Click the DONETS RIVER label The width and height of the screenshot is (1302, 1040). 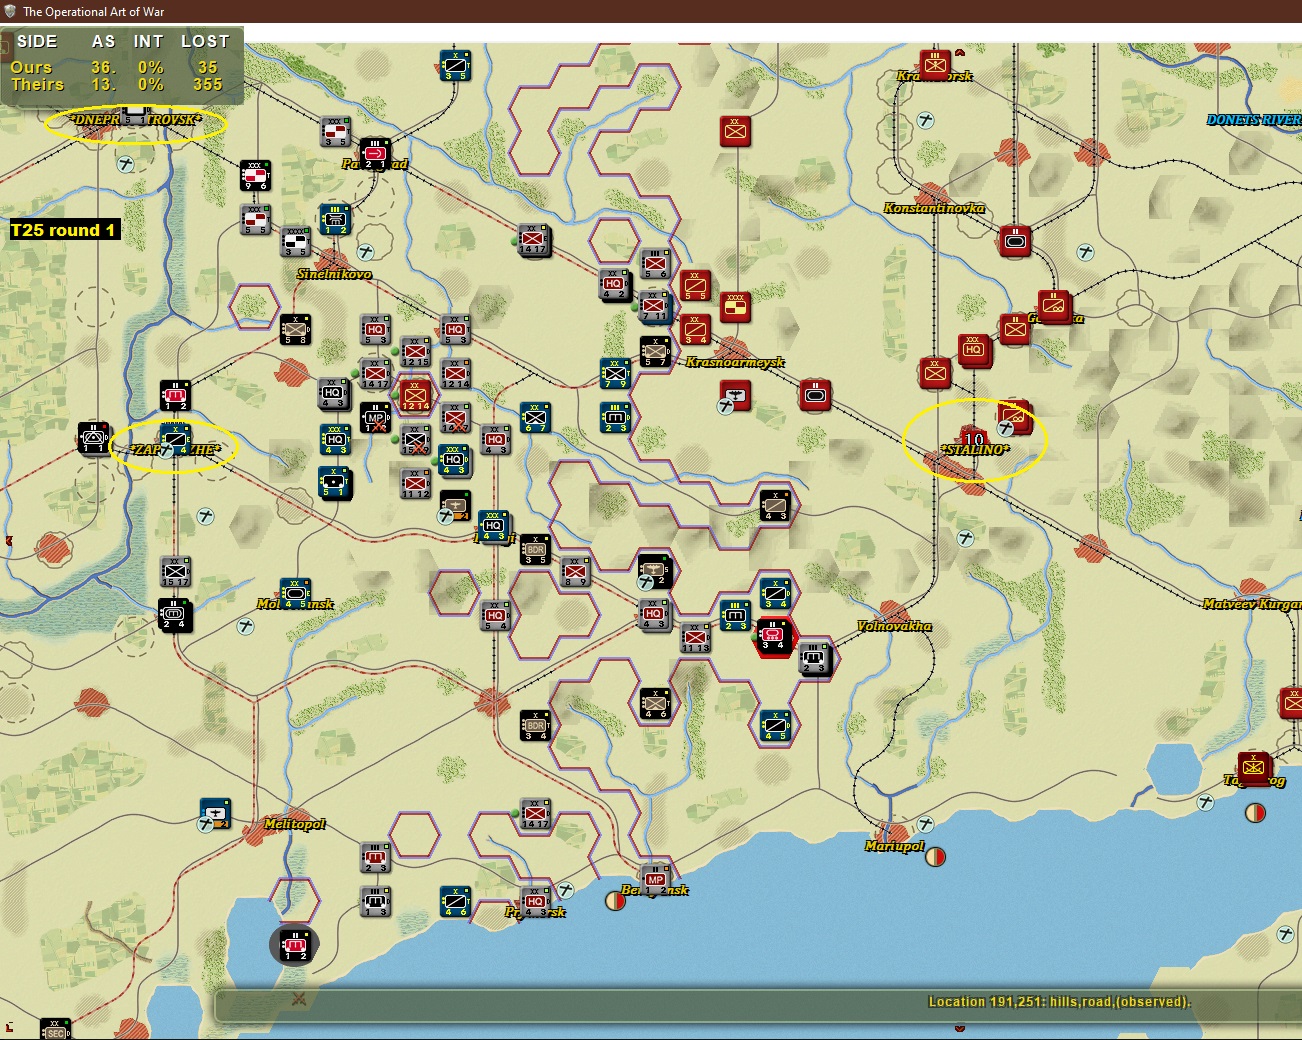pyautogui.click(x=1253, y=120)
